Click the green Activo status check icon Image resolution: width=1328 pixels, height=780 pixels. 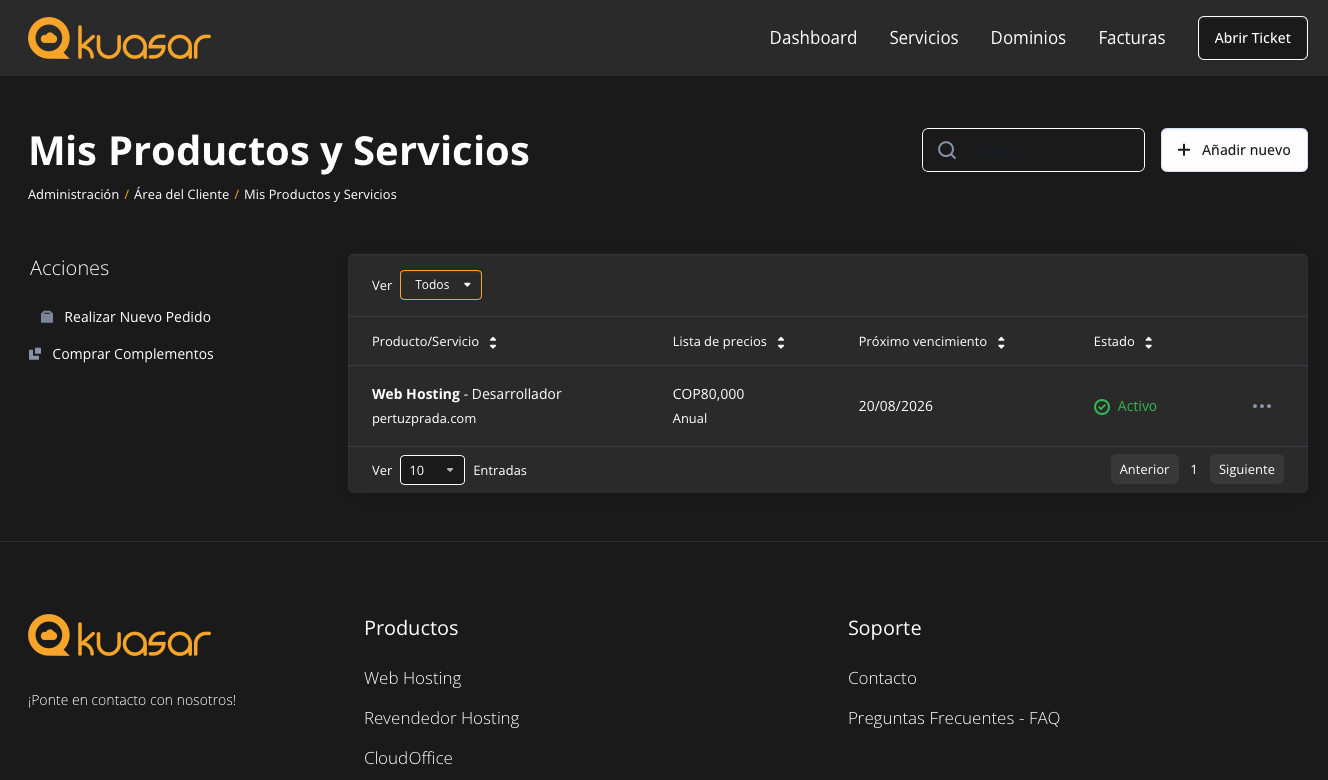coord(1101,406)
